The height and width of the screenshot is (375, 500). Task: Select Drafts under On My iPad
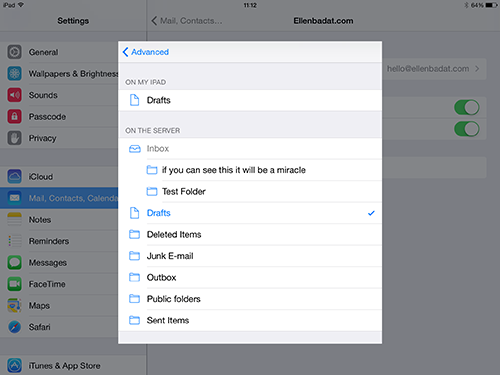tap(250, 100)
